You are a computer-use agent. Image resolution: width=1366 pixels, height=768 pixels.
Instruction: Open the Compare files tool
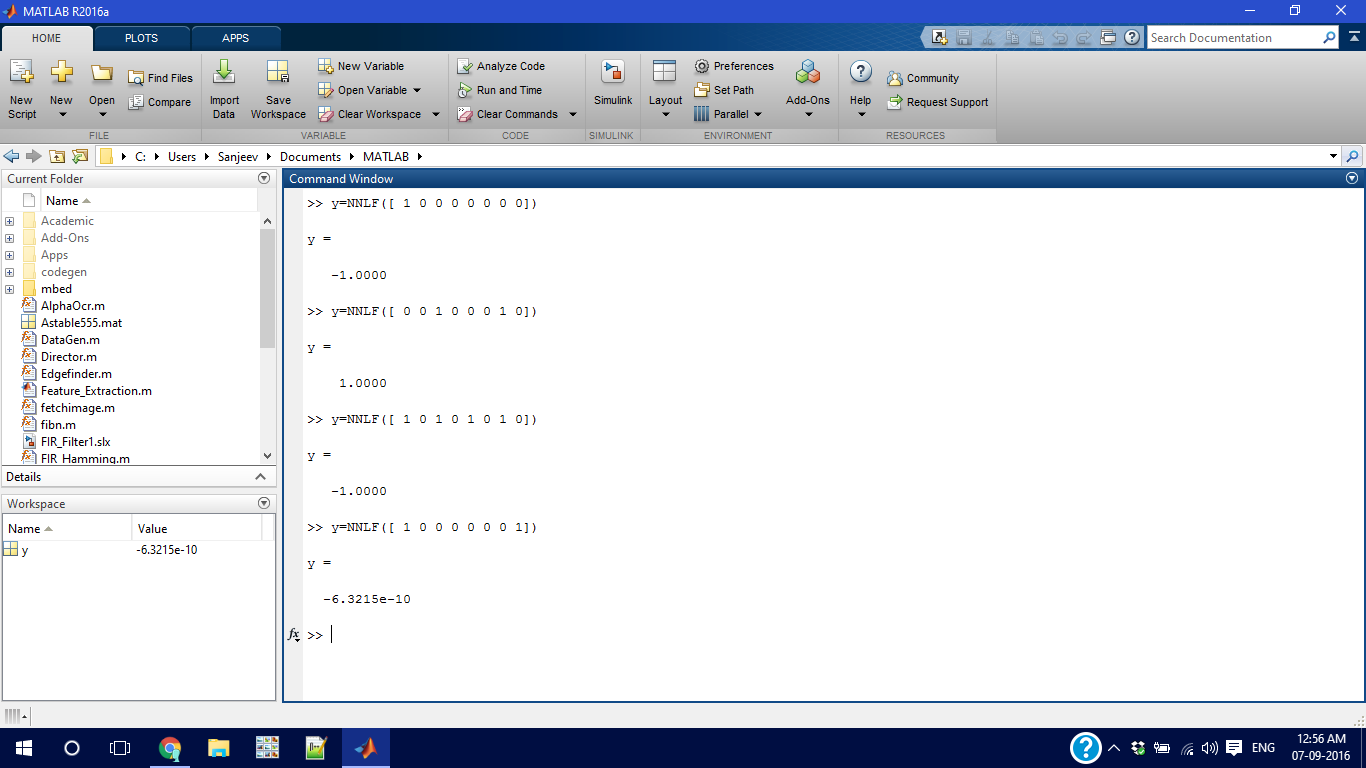click(160, 102)
